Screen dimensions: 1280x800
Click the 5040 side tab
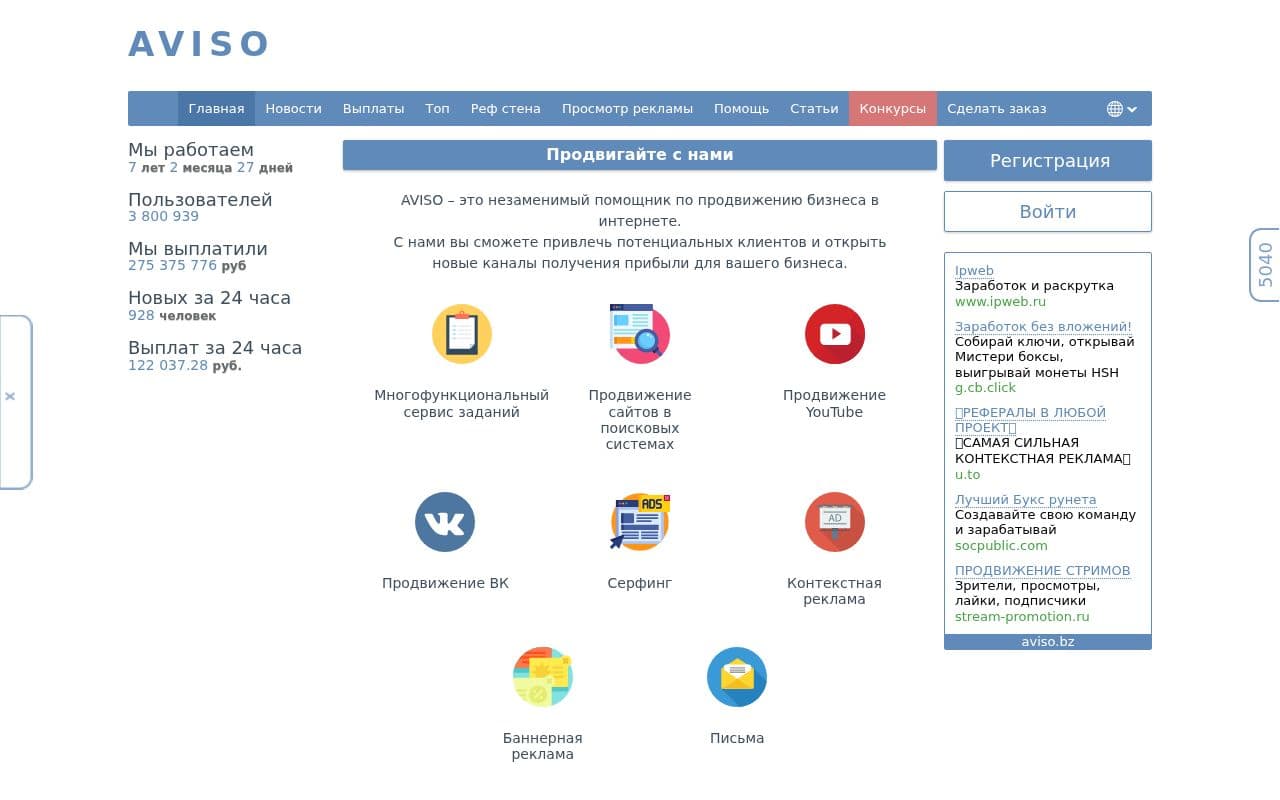tap(1265, 265)
